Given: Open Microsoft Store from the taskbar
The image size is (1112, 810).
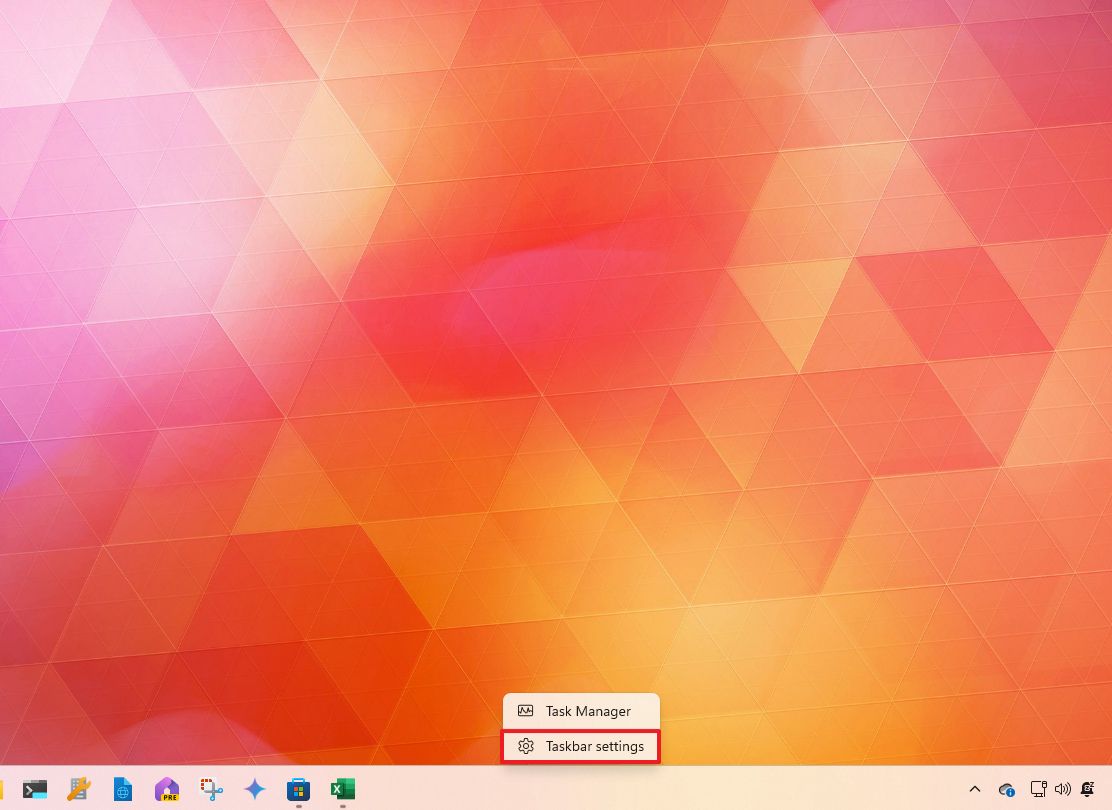Looking at the screenshot, I should [x=298, y=790].
